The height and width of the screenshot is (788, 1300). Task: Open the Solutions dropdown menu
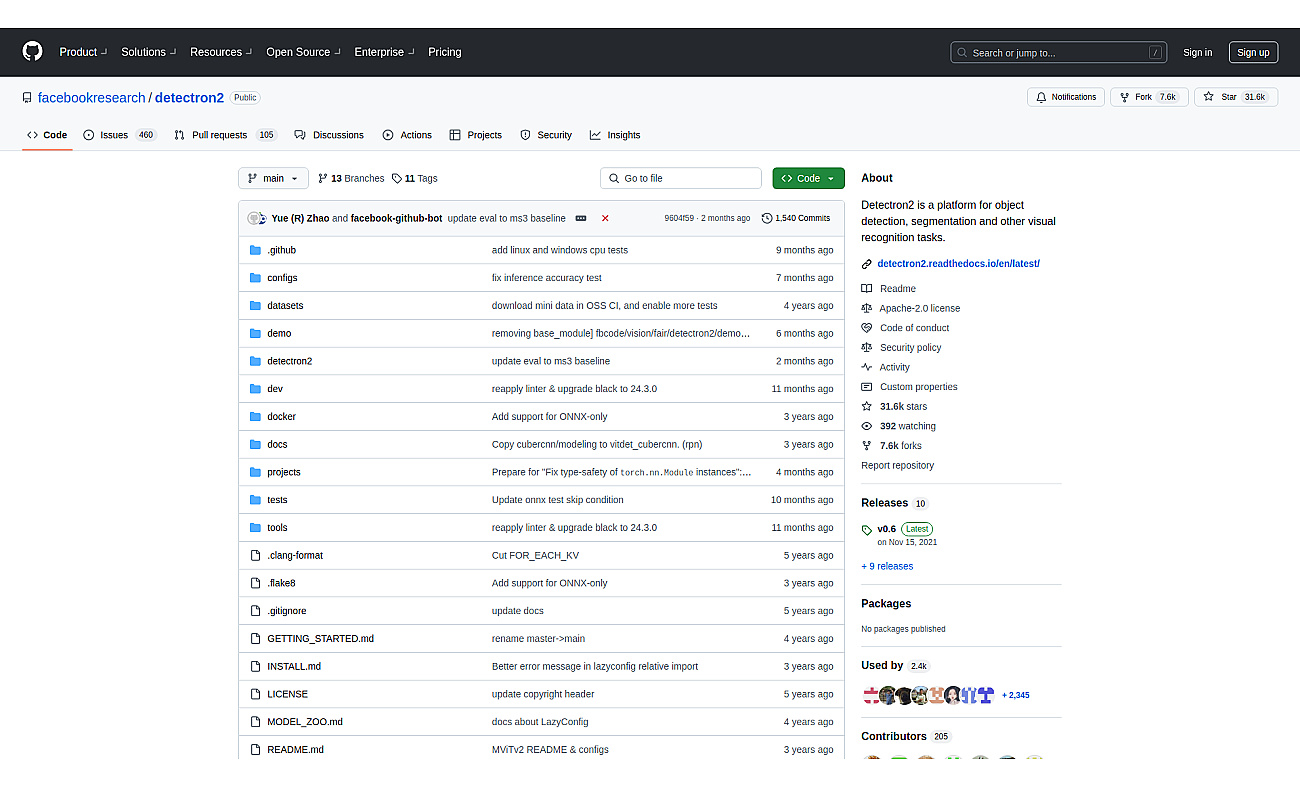(x=149, y=52)
